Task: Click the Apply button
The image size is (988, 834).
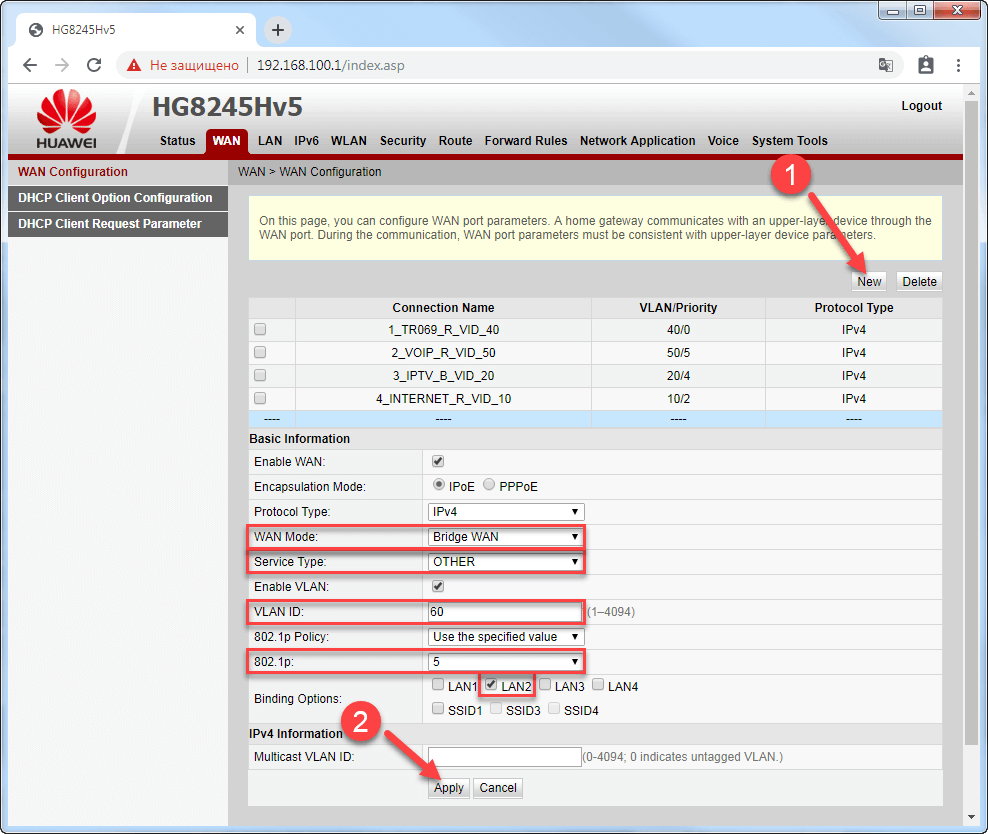Action: [x=449, y=788]
